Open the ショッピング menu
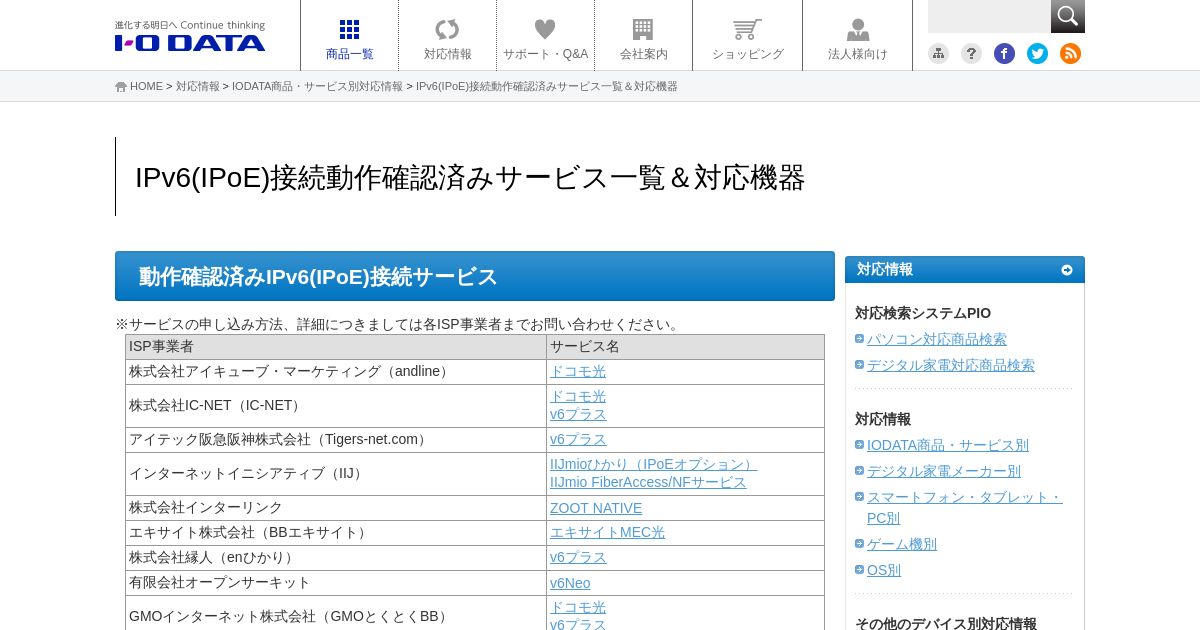Screen dimensions: 1200x630 [748, 36]
